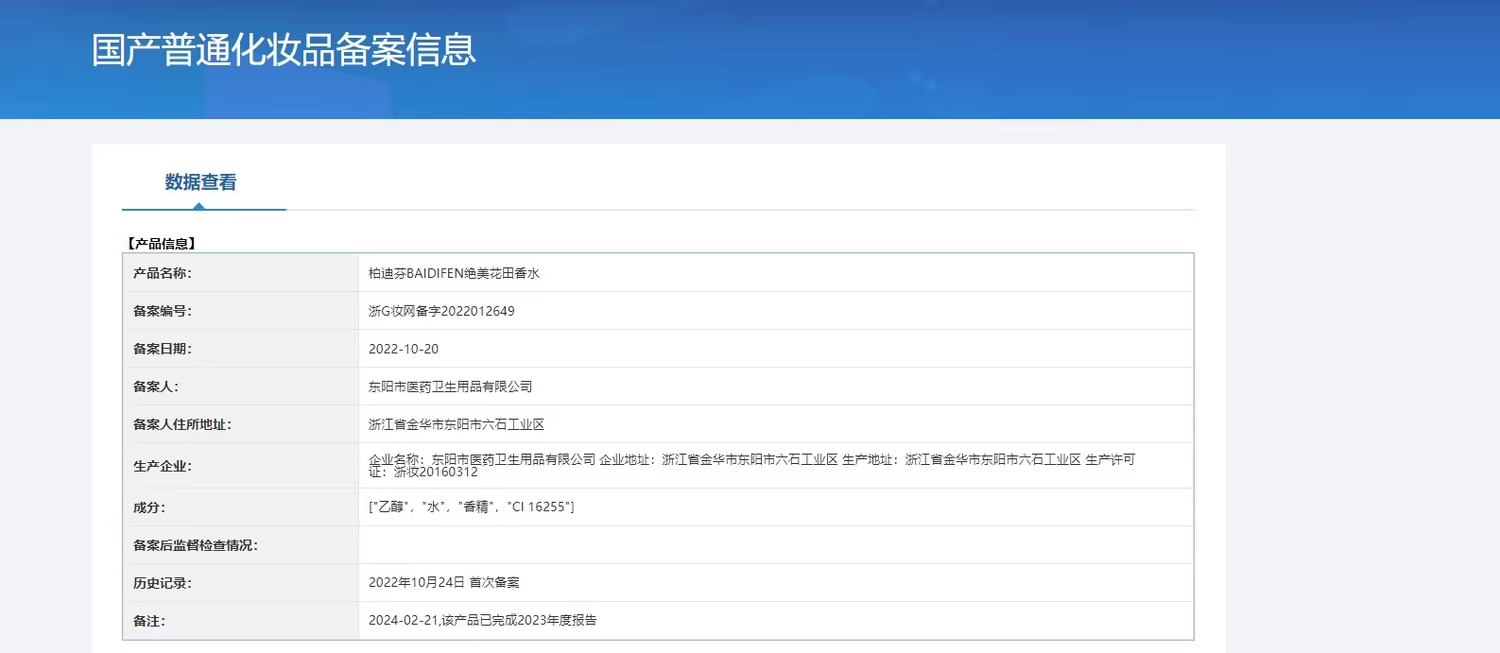Viewport: 1500px width, 653px height.
Task: Click the empty 备案后监督检查情况 value cell
Action: click(775, 545)
